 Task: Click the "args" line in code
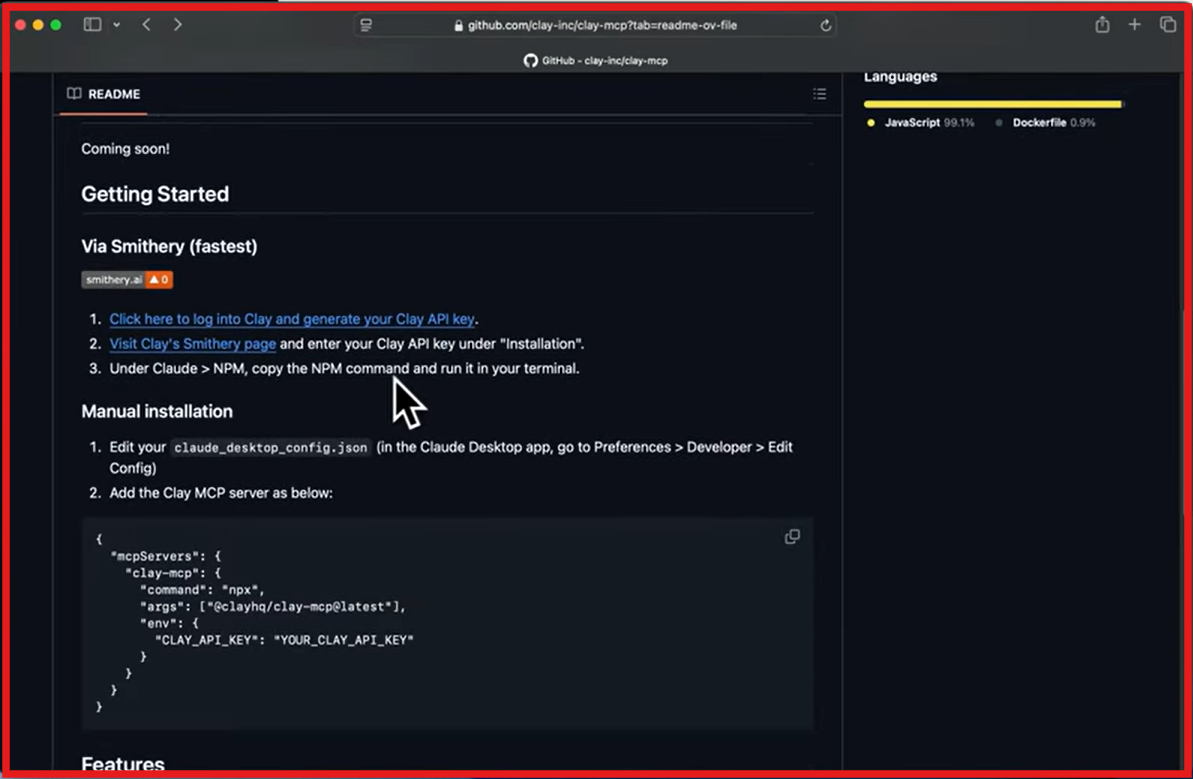[x=272, y=606]
